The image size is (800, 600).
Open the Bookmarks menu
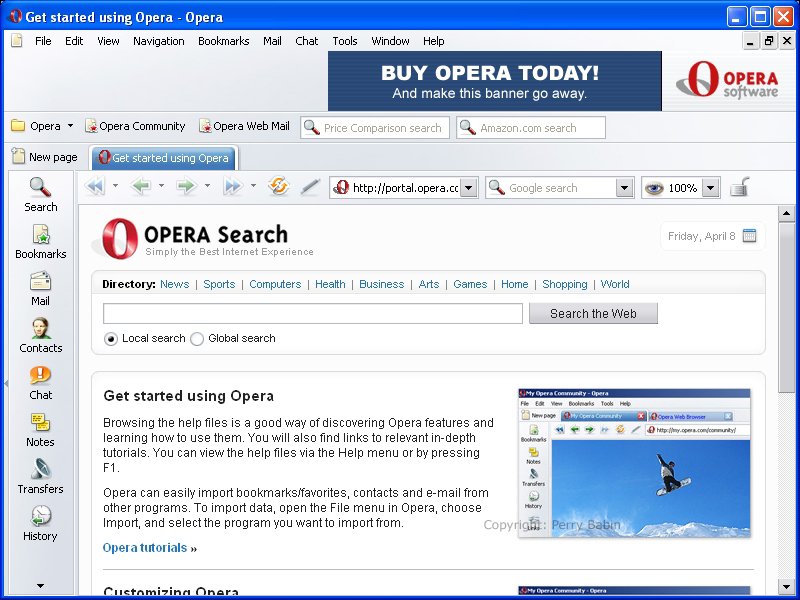coord(223,41)
